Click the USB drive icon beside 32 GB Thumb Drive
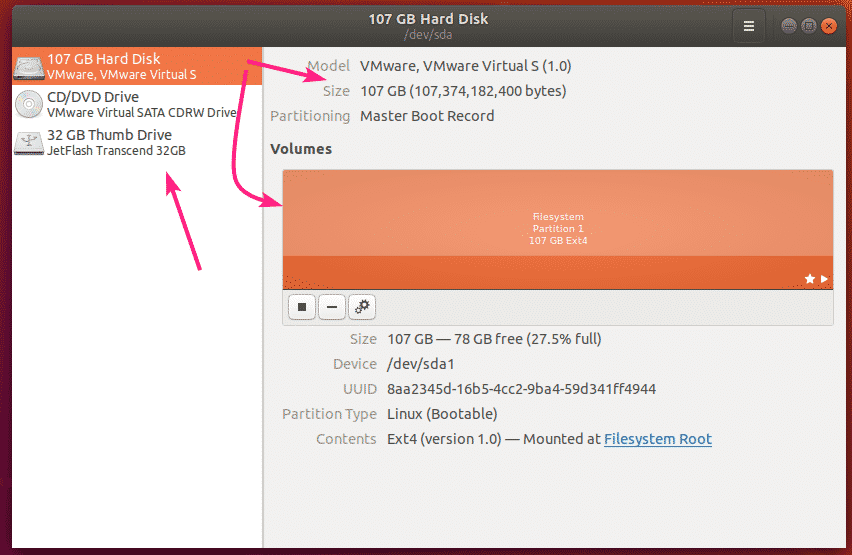The height and width of the screenshot is (555, 852). (29, 142)
